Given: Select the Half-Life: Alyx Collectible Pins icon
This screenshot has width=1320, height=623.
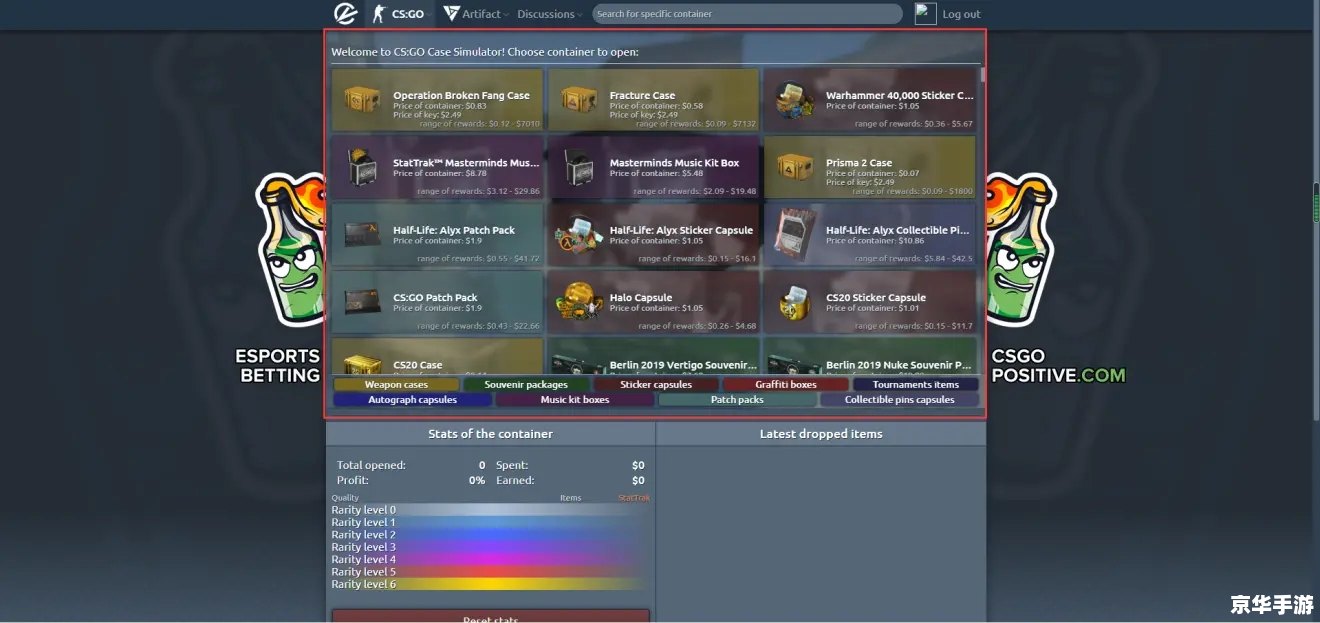Looking at the screenshot, I should point(794,234).
